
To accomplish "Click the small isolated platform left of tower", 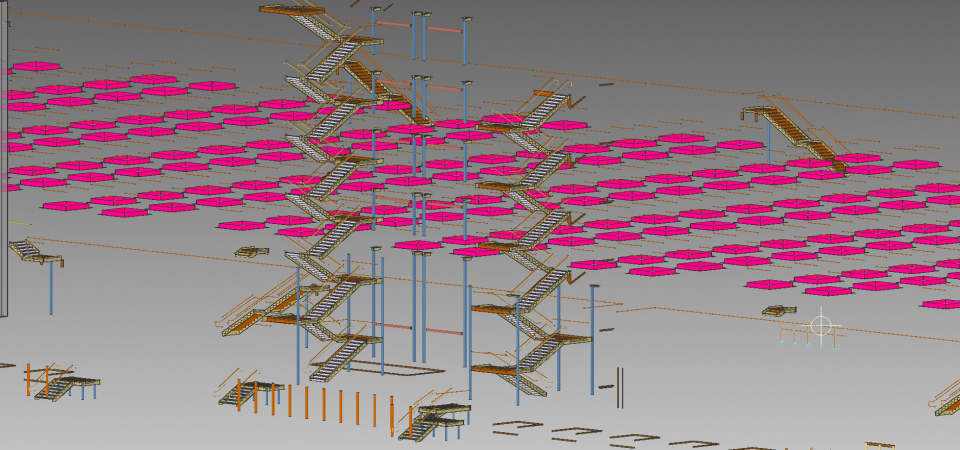I will click(x=252, y=252).
